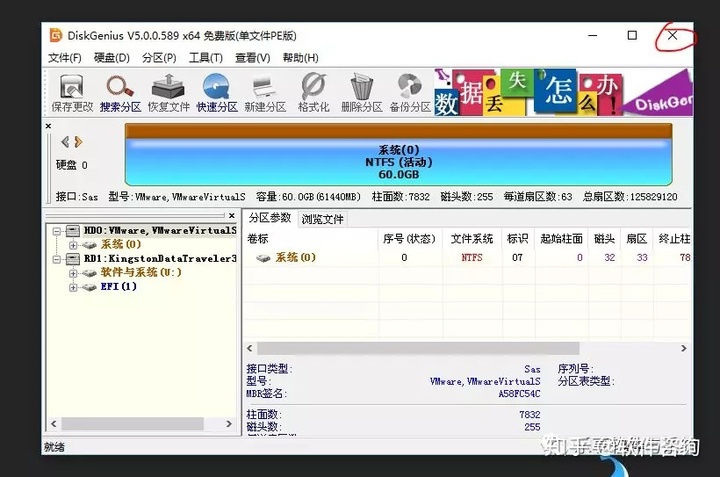The image size is (720, 477).
Task: Go to previous disk with left arrow
Action: pos(65,142)
